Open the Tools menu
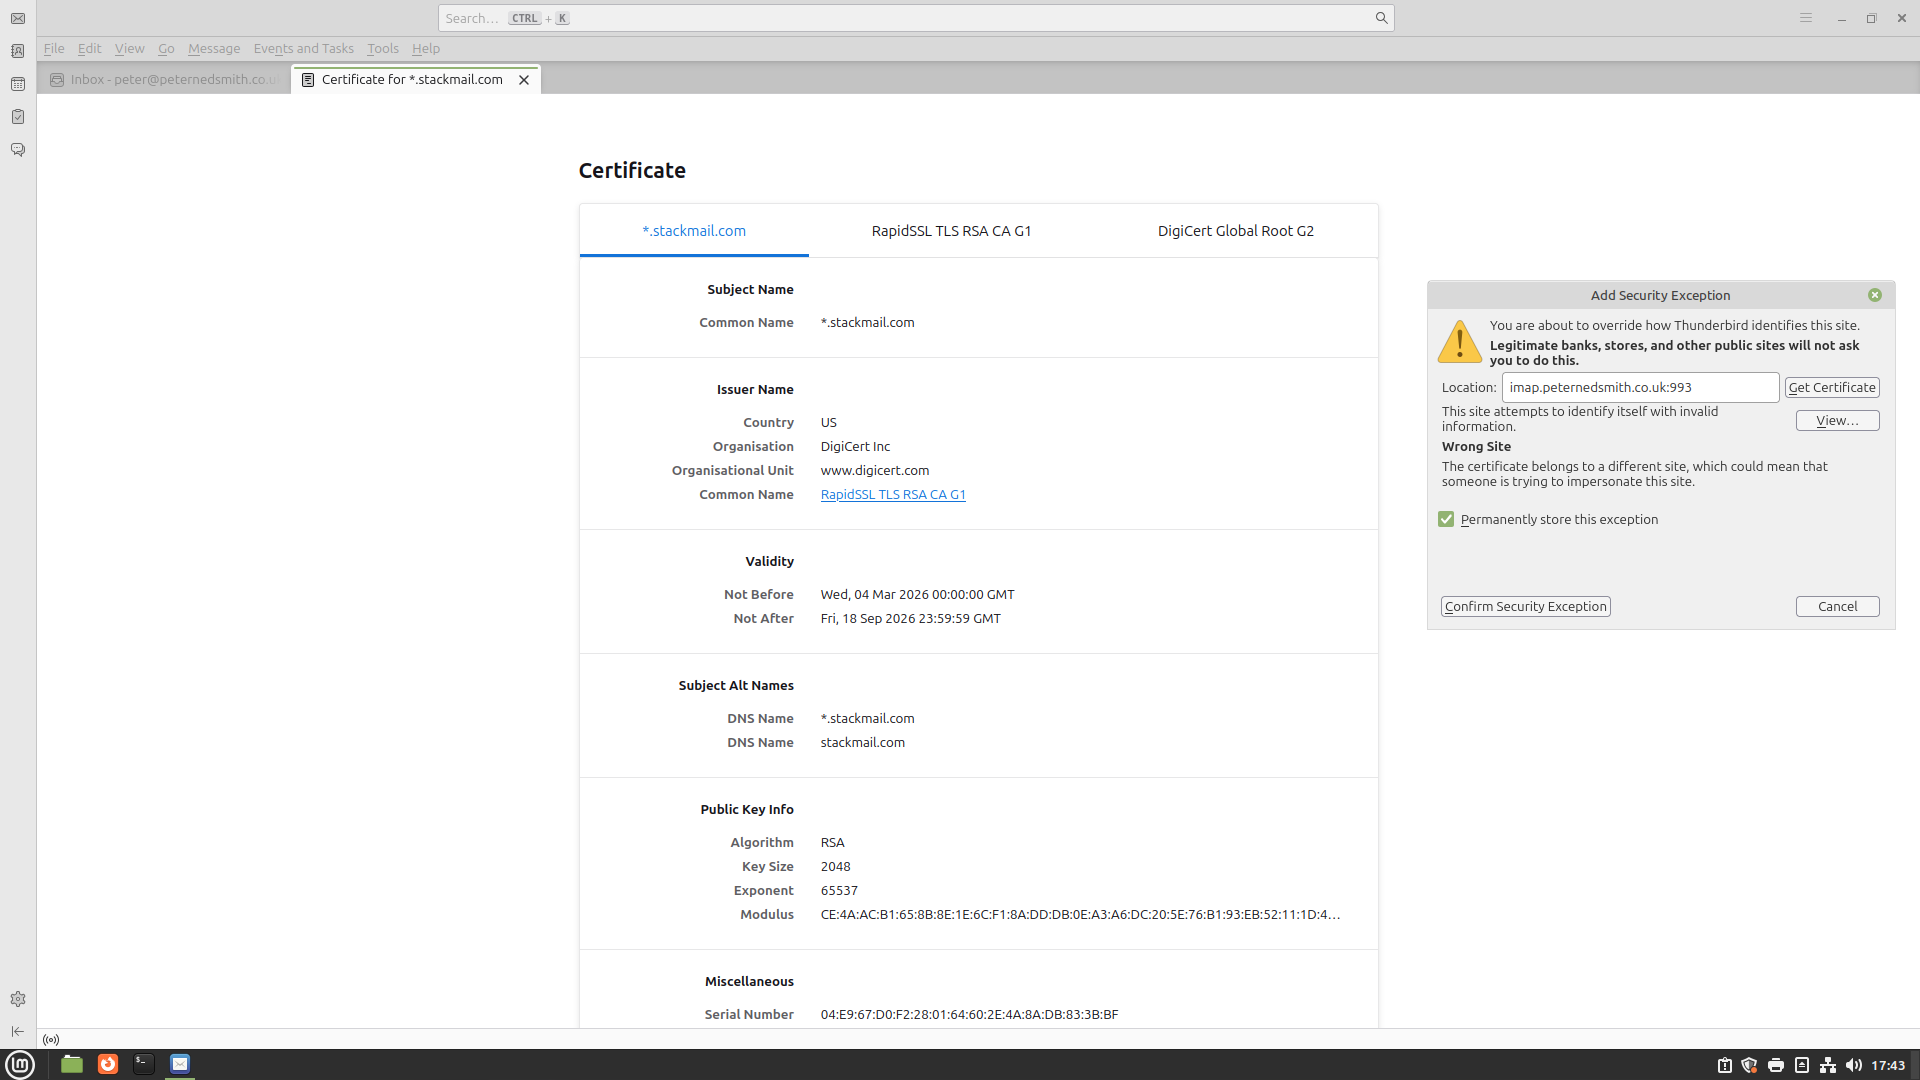 coord(382,48)
